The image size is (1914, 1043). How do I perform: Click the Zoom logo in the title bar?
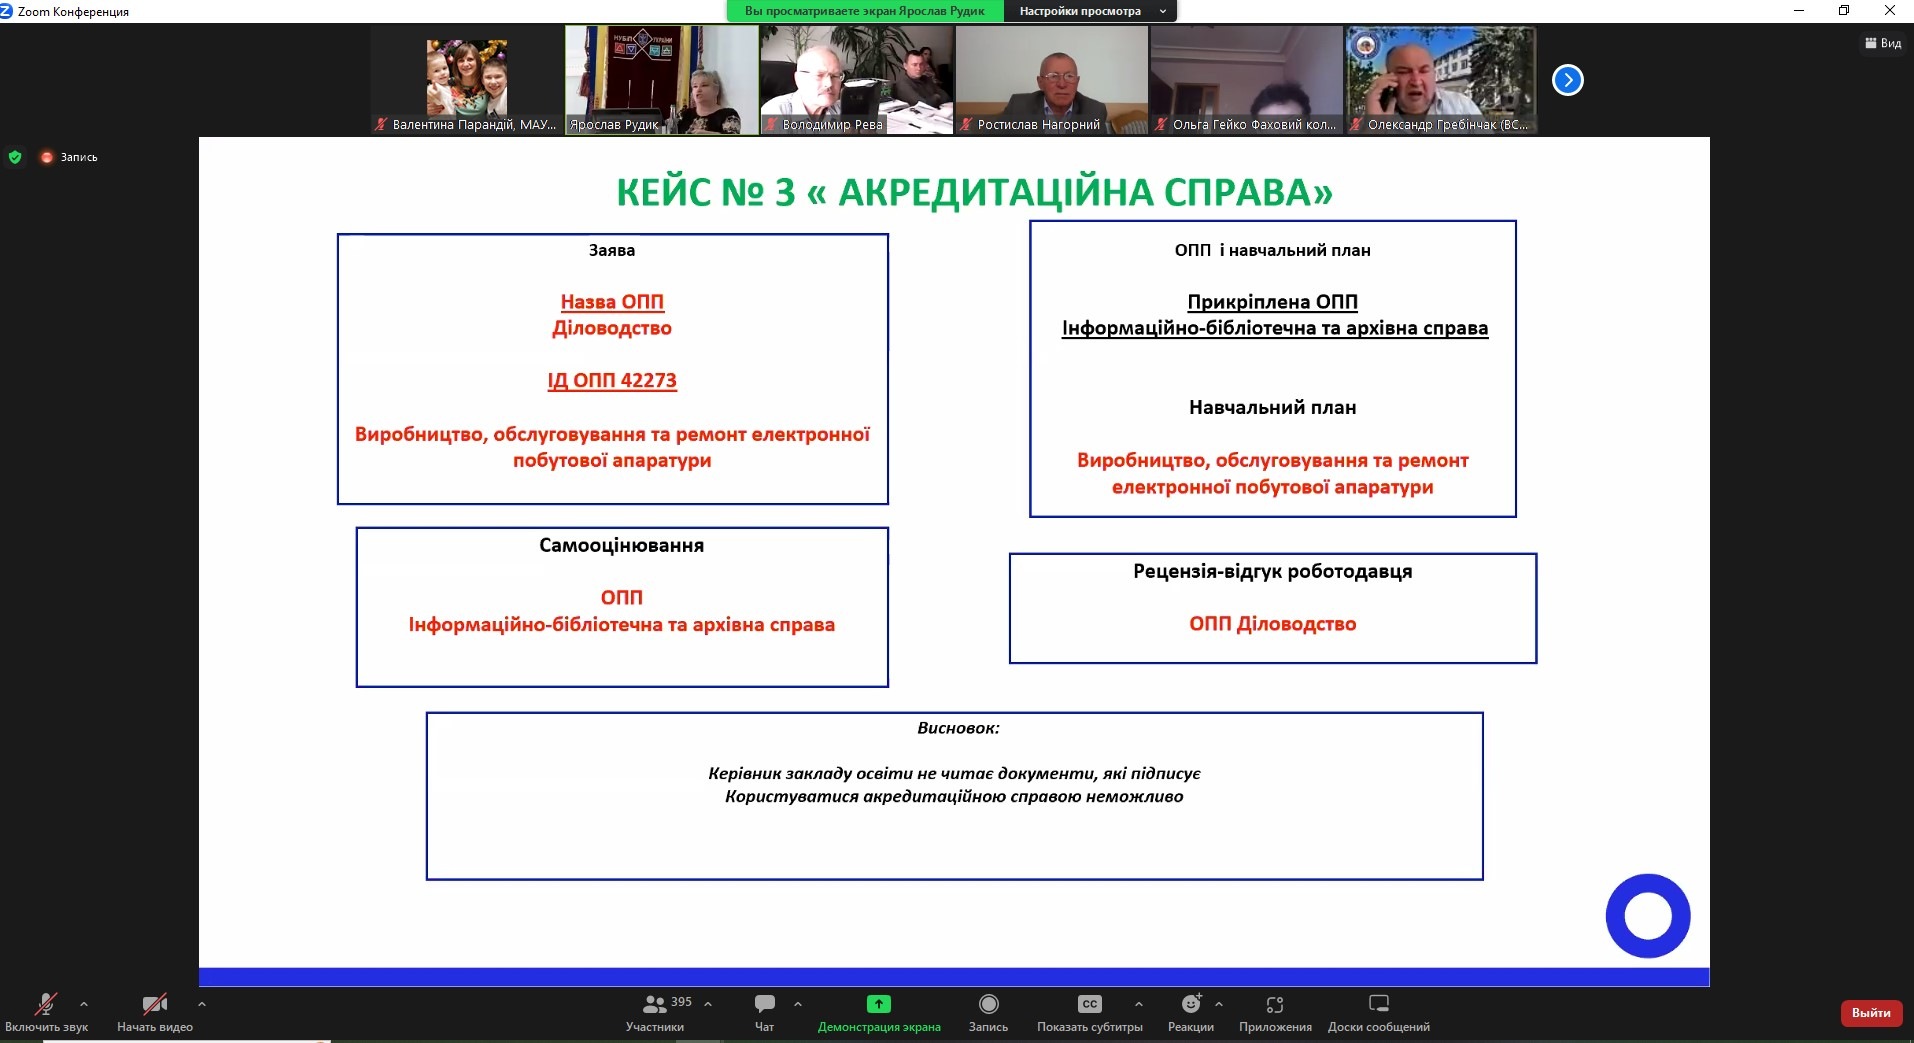click(x=7, y=11)
